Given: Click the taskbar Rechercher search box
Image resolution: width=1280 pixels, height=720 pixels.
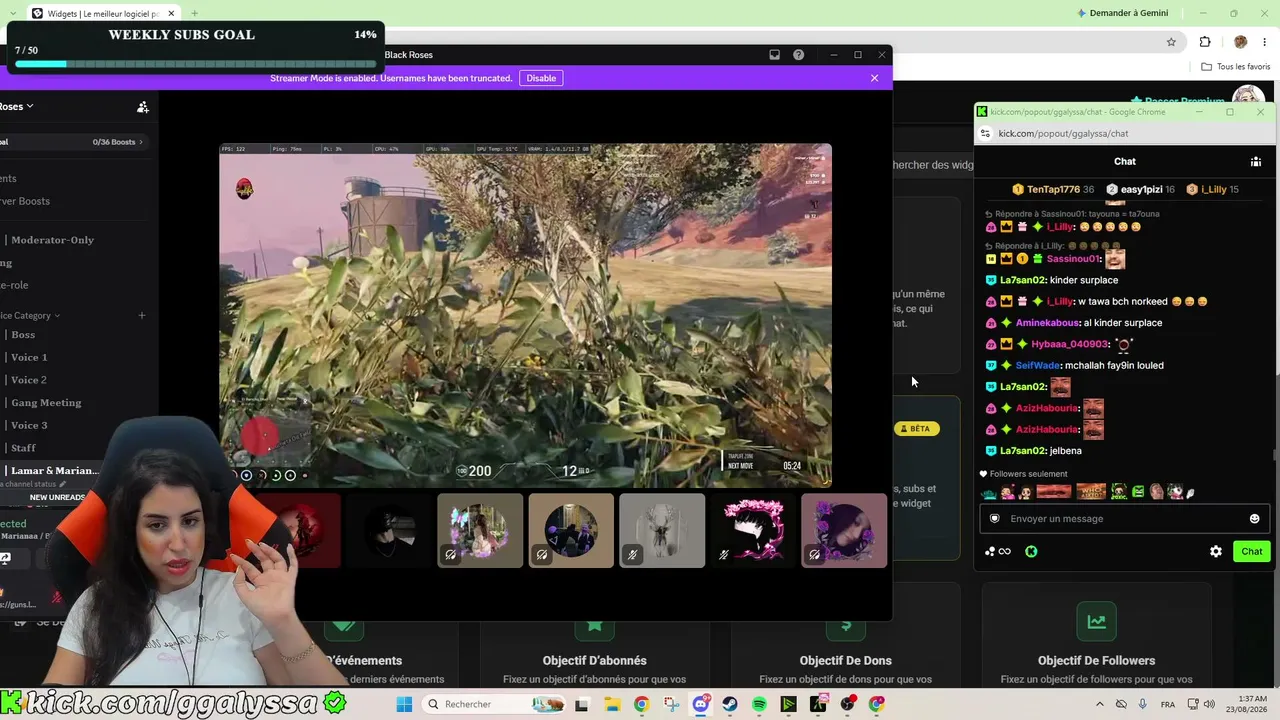Looking at the screenshot, I should tap(495, 705).
